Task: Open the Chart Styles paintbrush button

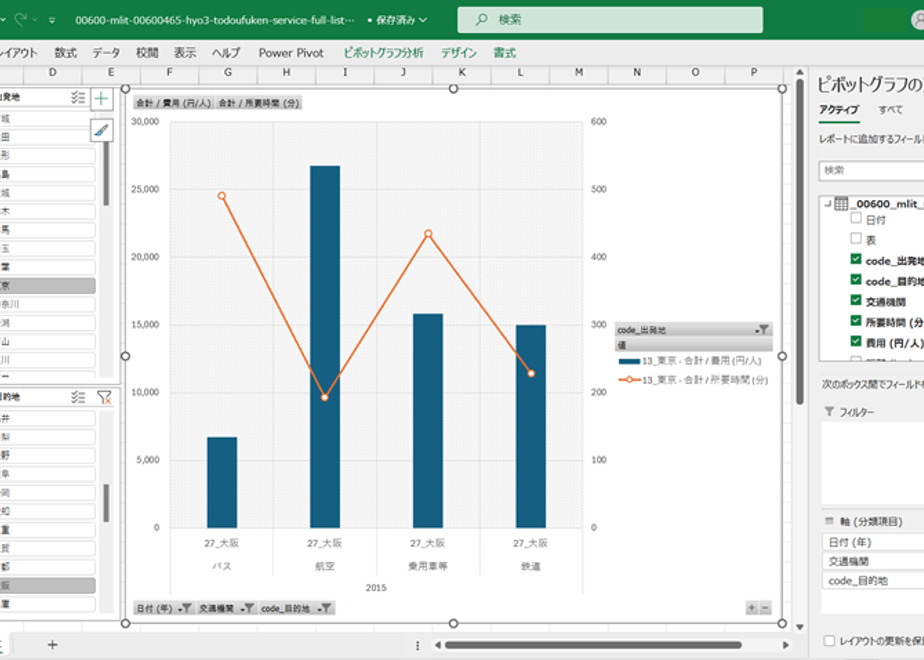Action: pyautogui.click(x=101, y=130)
